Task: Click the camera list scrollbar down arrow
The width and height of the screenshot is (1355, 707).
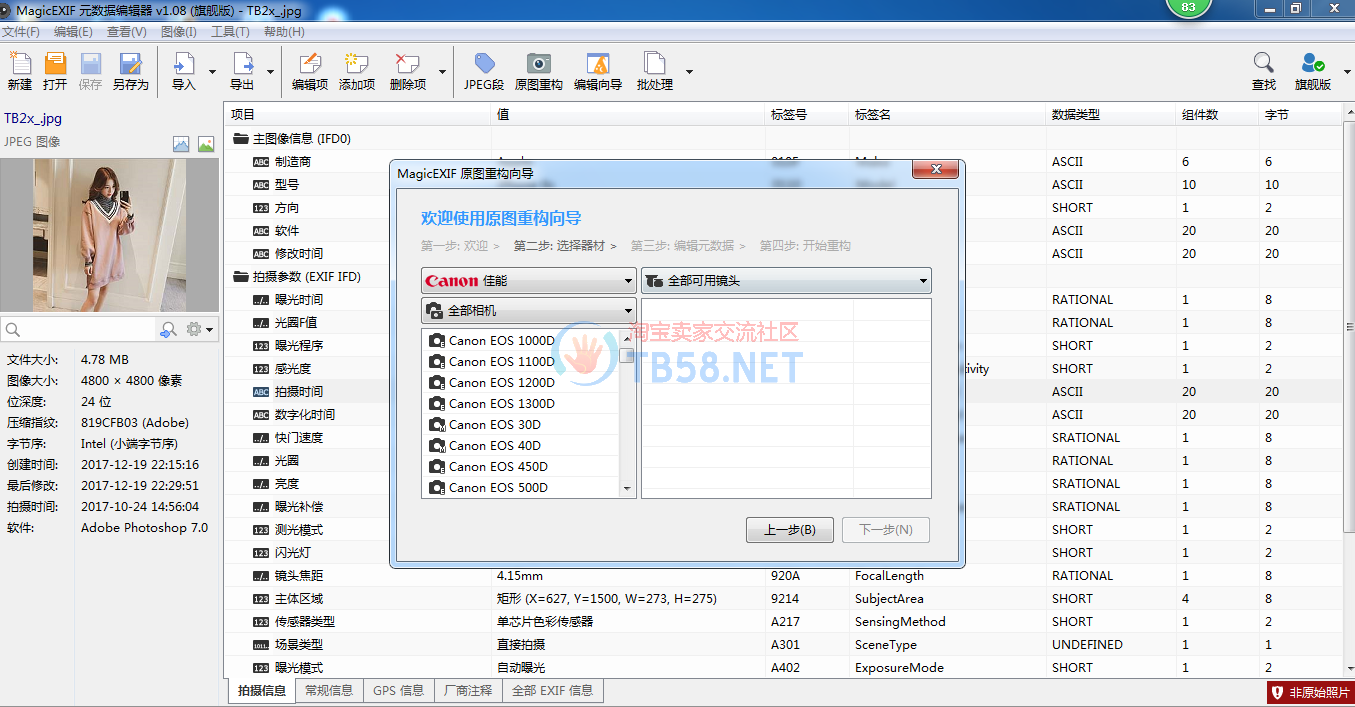Action: 627,489
